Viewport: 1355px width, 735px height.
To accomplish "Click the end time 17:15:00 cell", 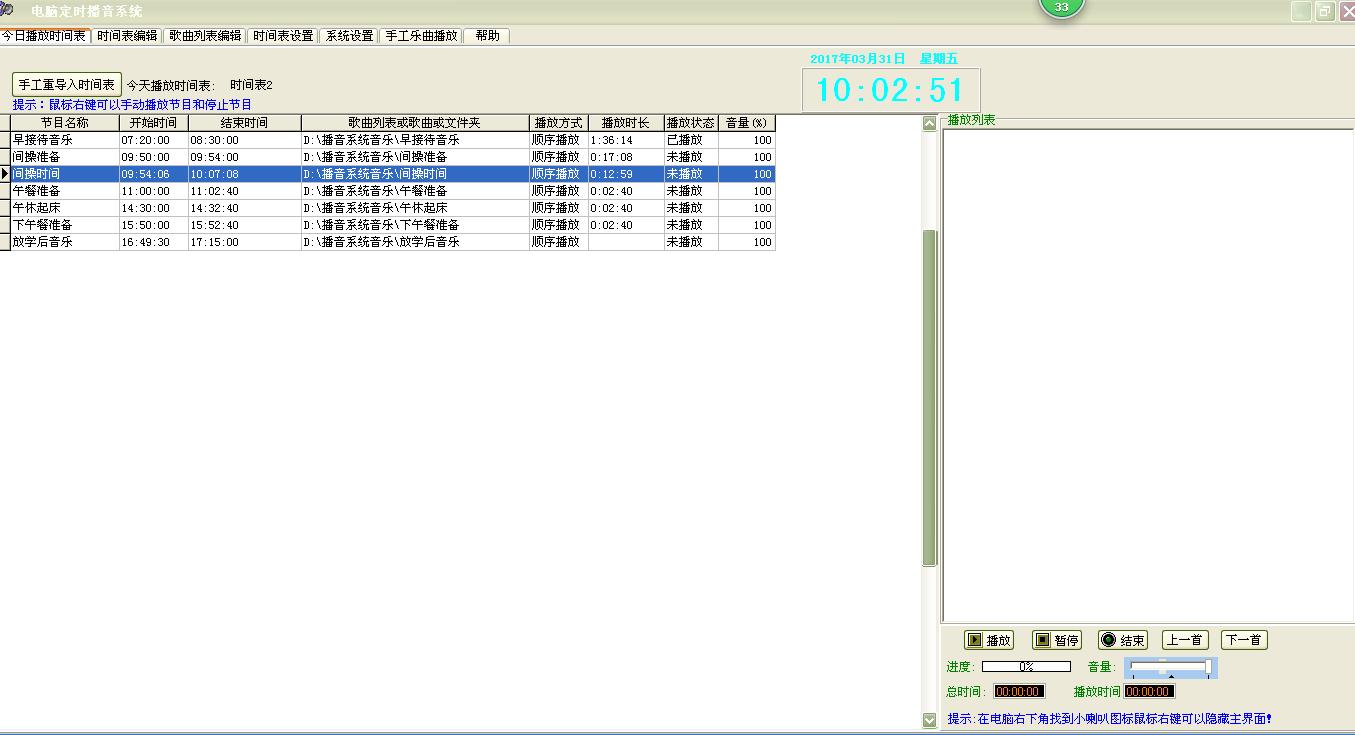I will pos(245,242).
